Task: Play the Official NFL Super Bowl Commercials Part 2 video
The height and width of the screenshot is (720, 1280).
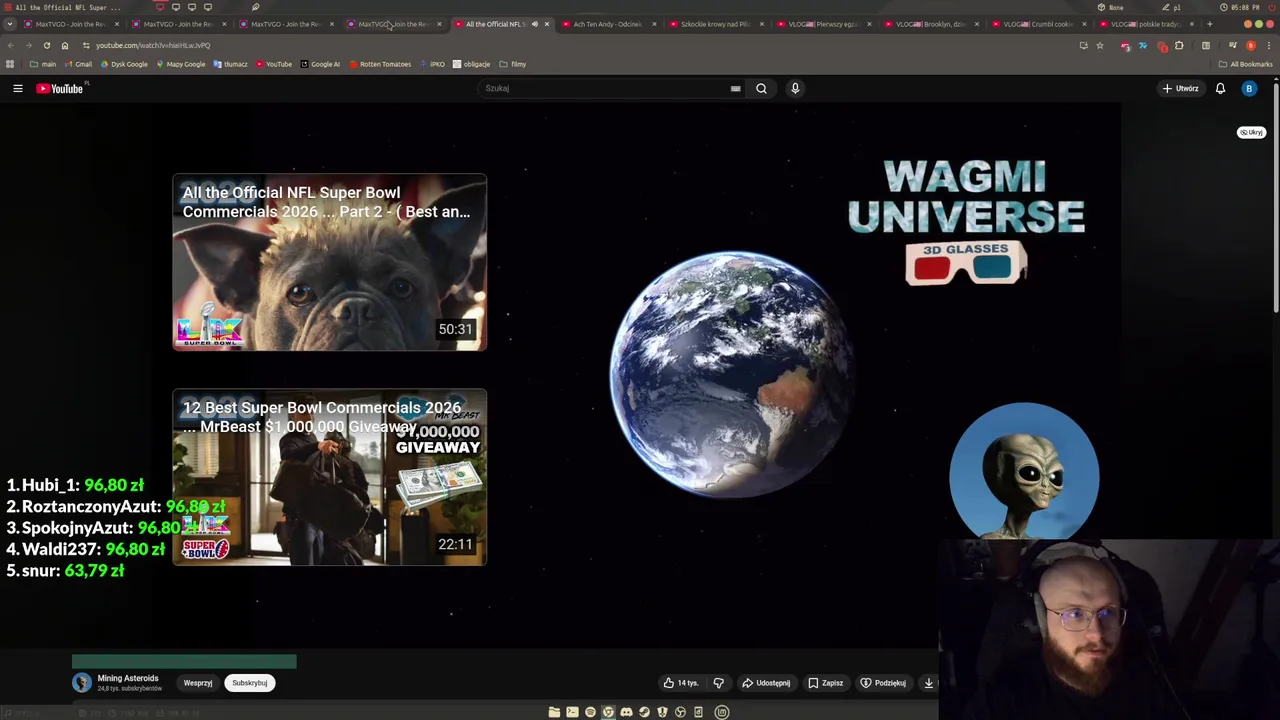Action: (330, 262)
